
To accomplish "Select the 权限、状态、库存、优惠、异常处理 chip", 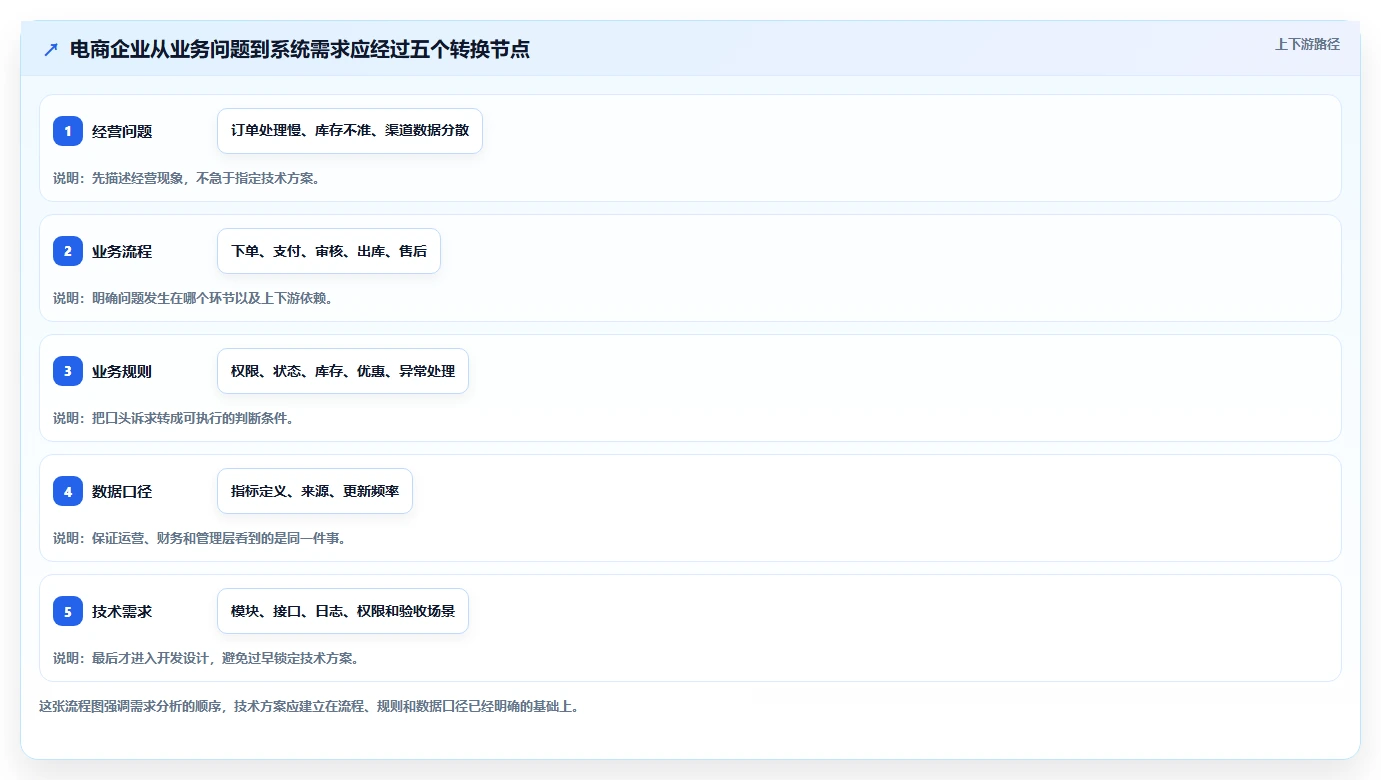I will coord(343,371).
